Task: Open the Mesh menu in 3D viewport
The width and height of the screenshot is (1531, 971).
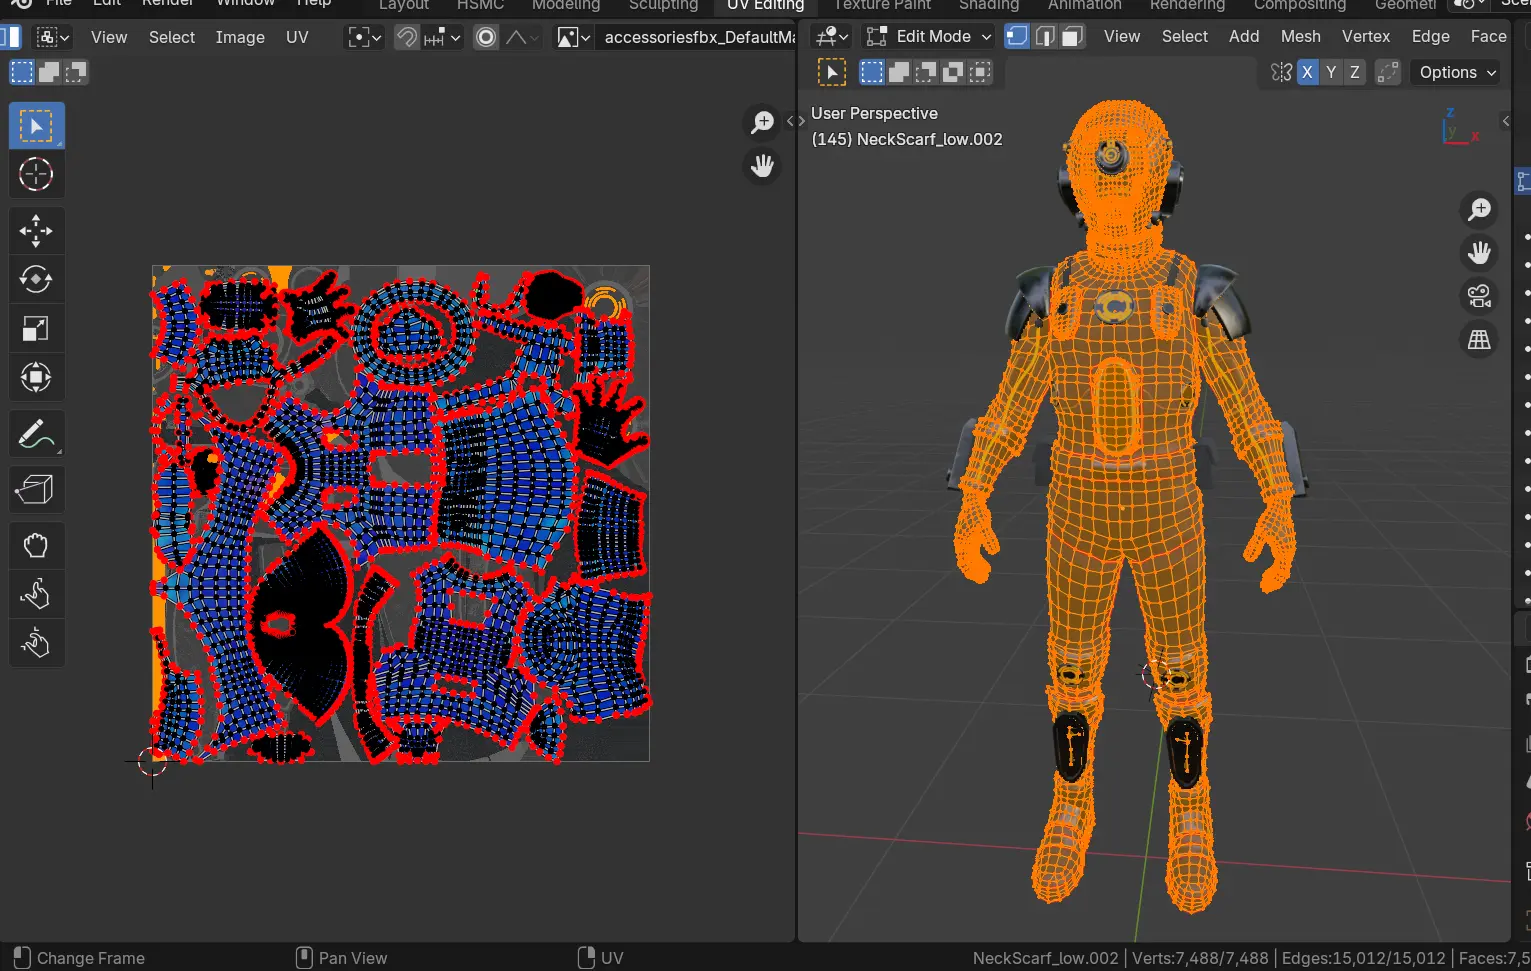Action: point(1300,36)
